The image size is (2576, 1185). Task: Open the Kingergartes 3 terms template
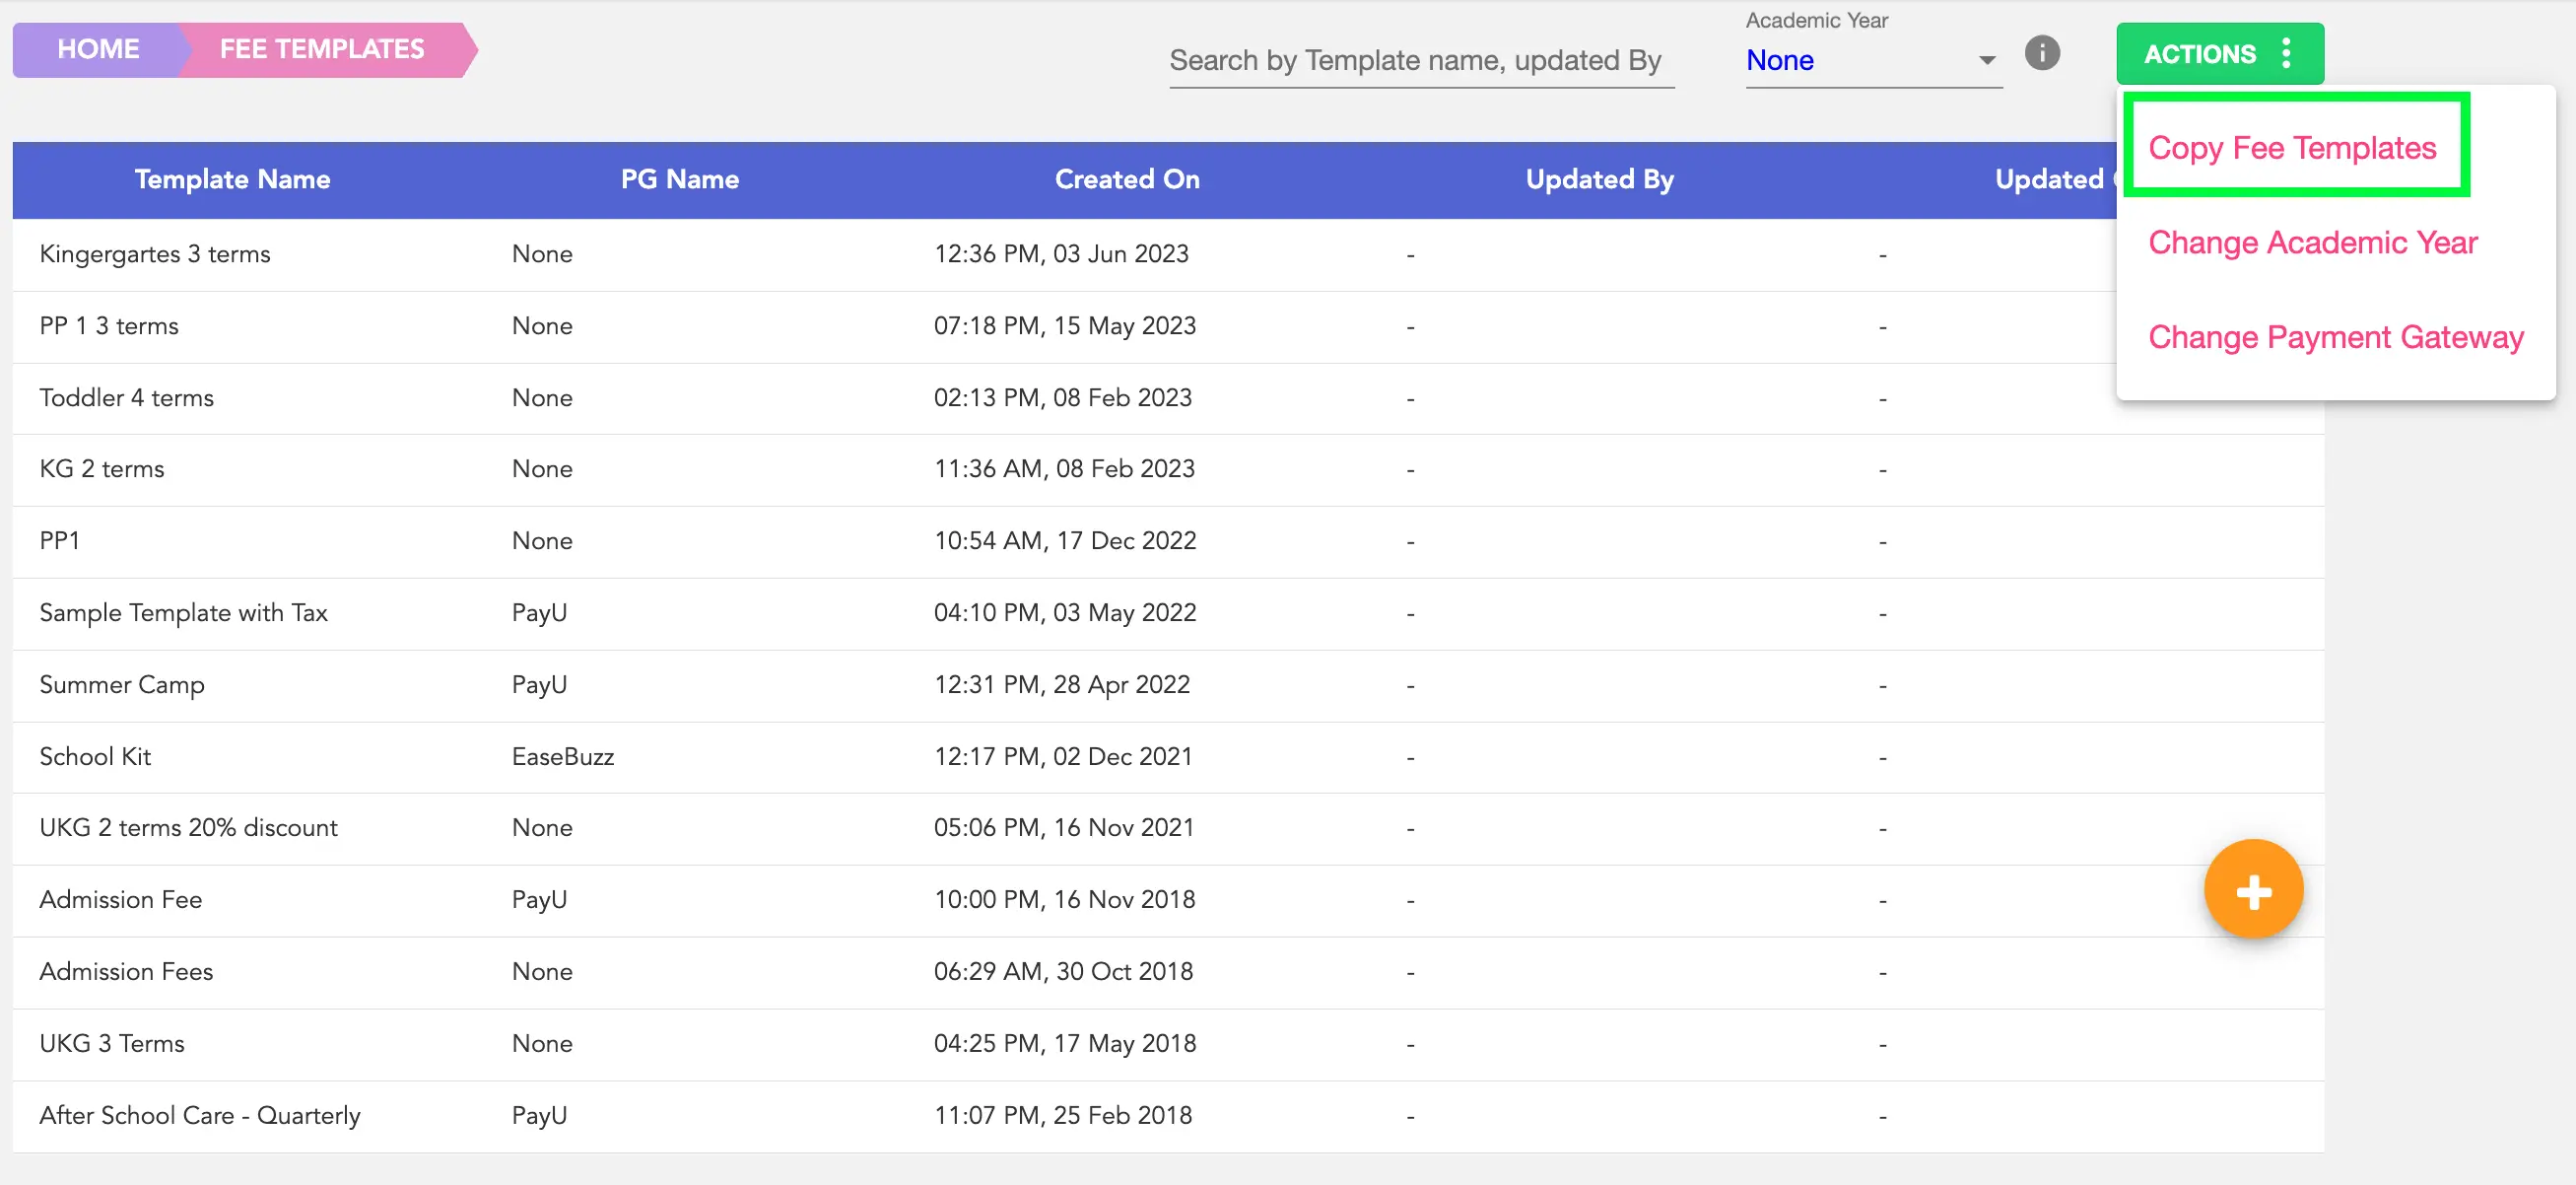click(x=155, y=254)
